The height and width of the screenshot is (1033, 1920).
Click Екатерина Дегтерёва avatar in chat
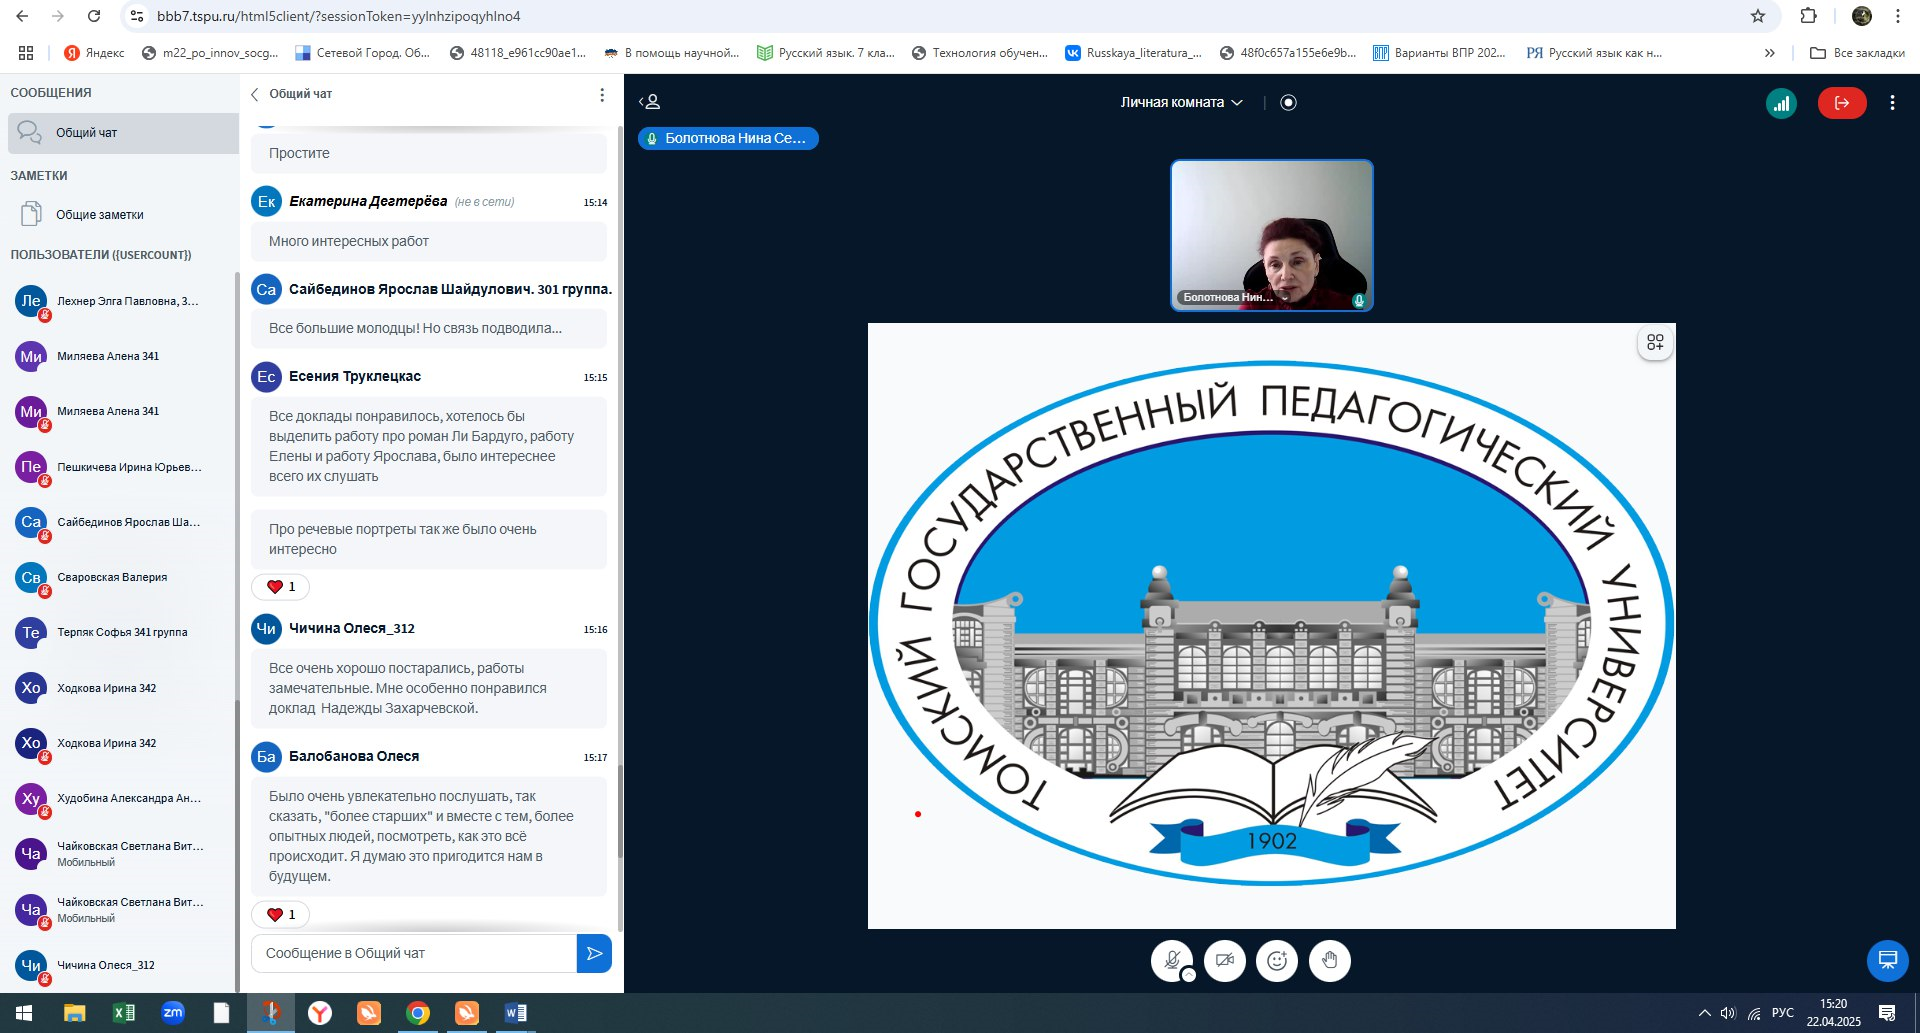266,201
